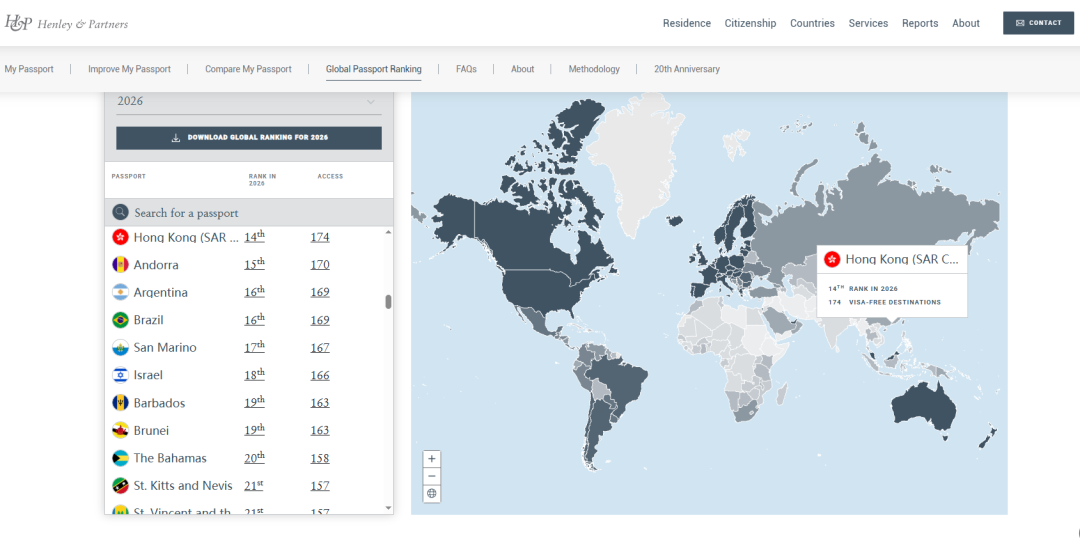Switch to the Compare My Passport tab
The image size is (1080, 541).
pos(248,69)
